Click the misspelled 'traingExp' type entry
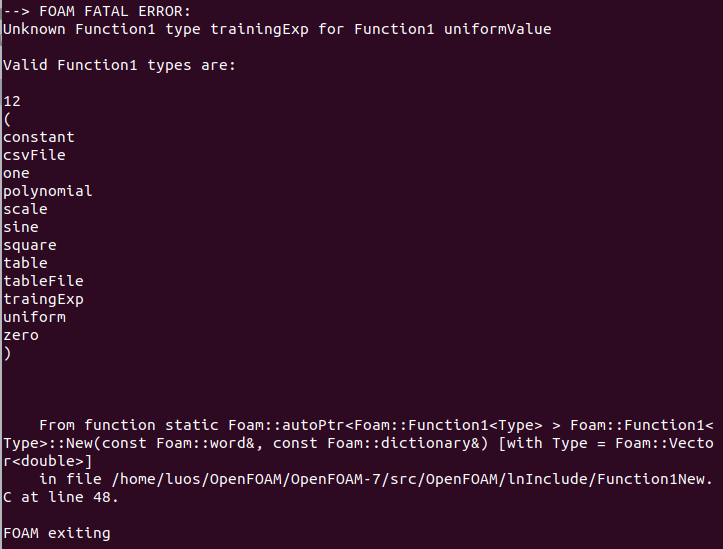 [44, 299]
